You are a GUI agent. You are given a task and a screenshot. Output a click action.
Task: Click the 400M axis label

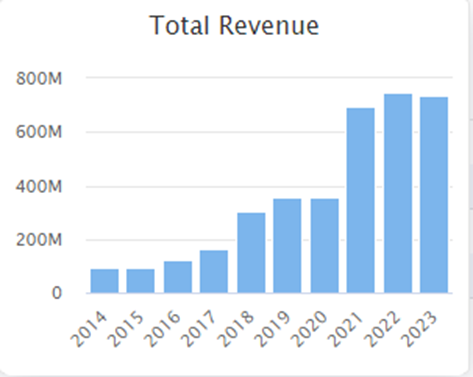(x=39, y=187)
